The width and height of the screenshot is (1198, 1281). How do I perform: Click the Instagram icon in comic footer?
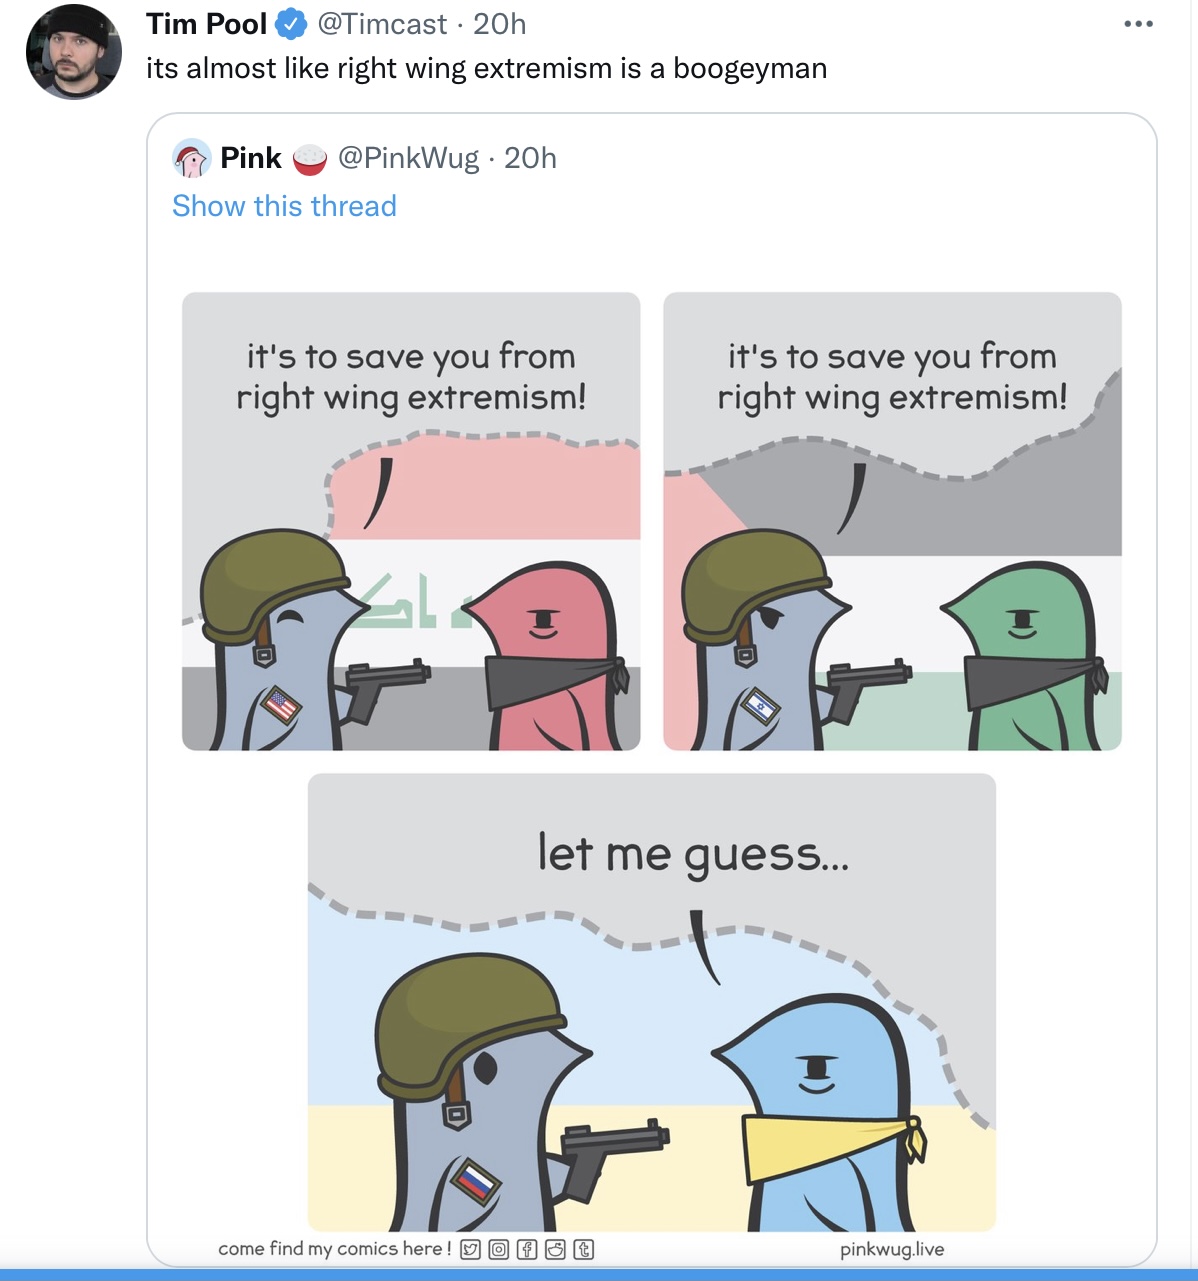(498, 1249)
